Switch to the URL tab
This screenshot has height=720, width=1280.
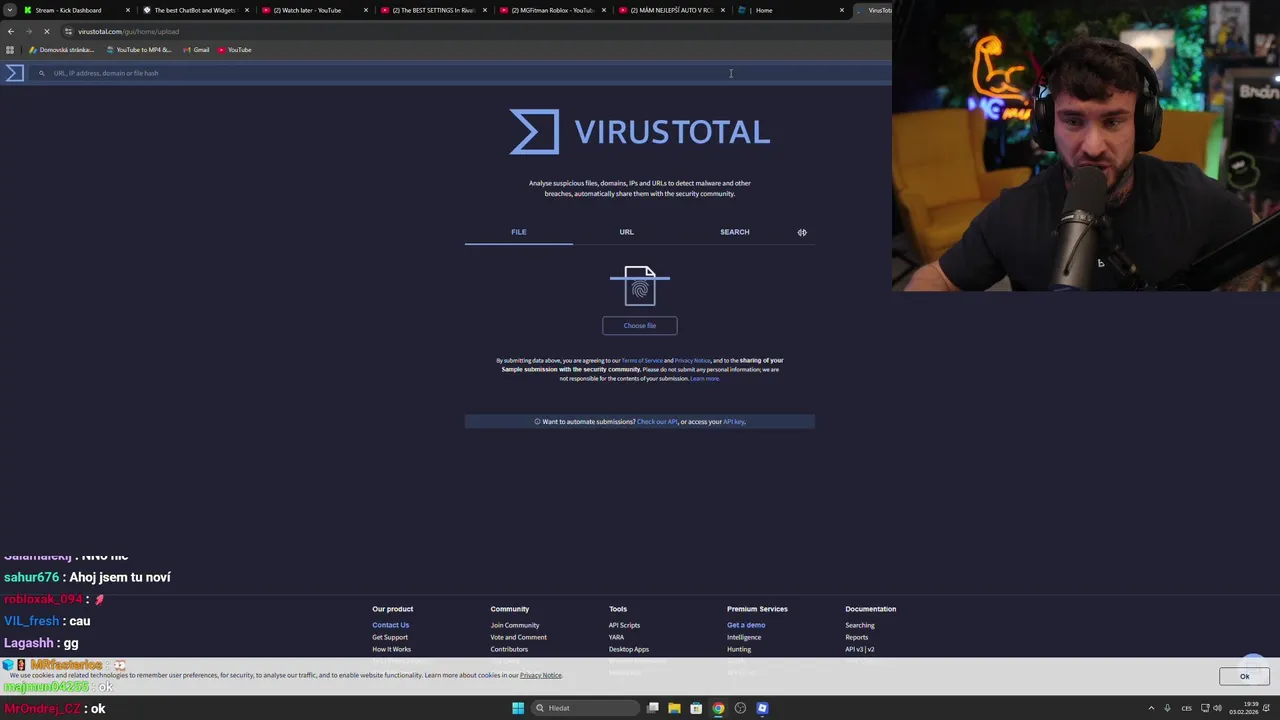626,232
